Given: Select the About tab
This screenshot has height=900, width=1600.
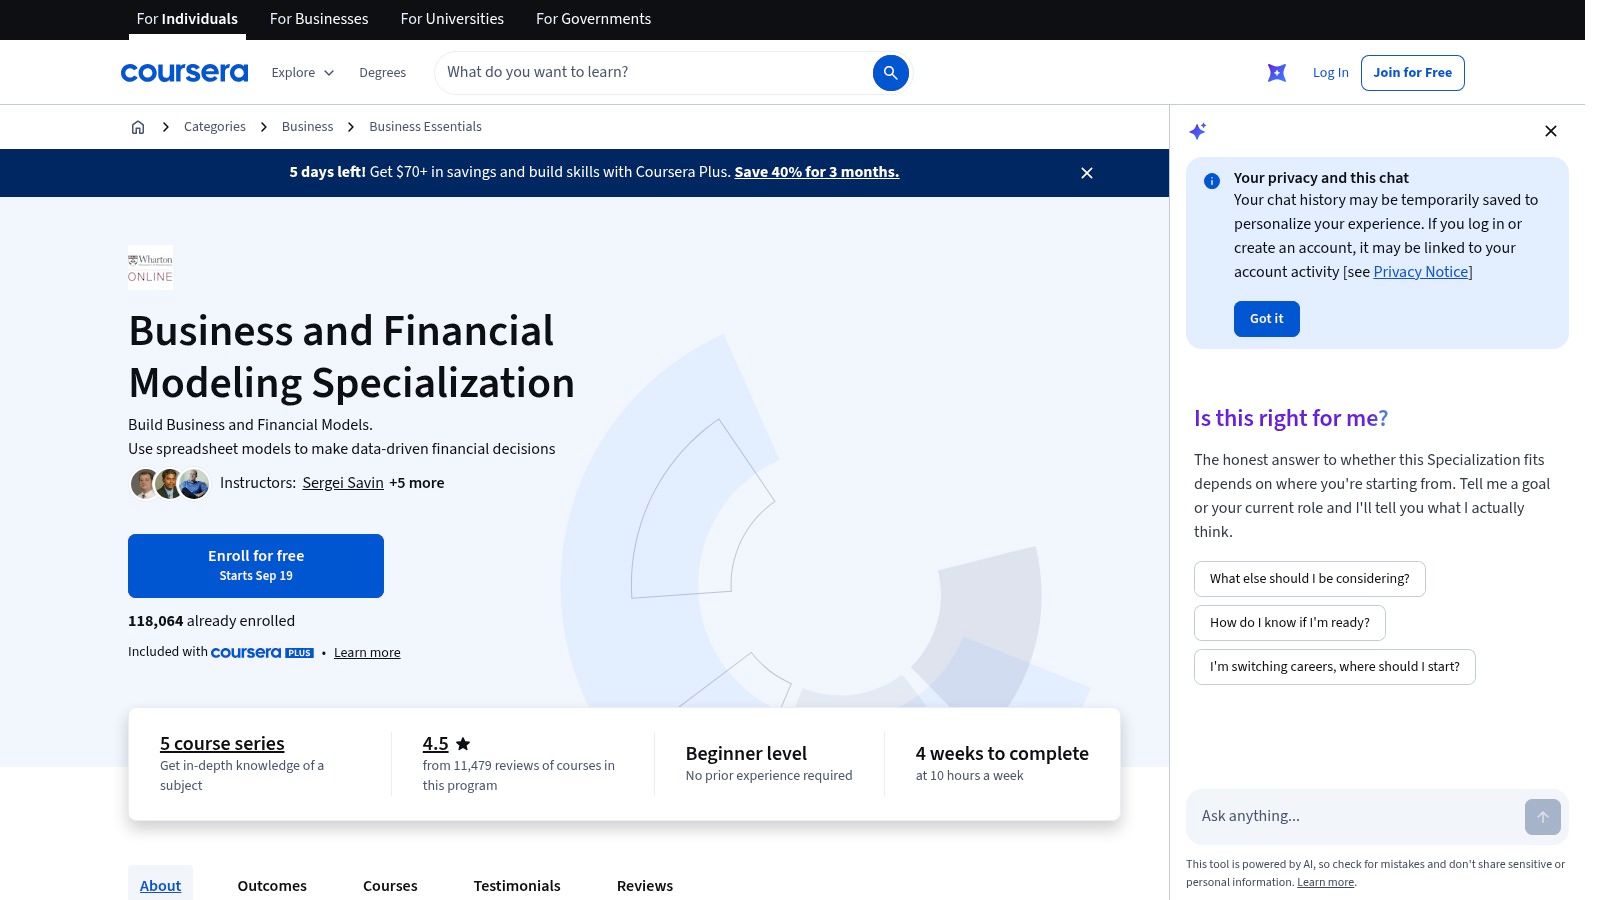Looking at the screenshot, I should coord(160,885).
